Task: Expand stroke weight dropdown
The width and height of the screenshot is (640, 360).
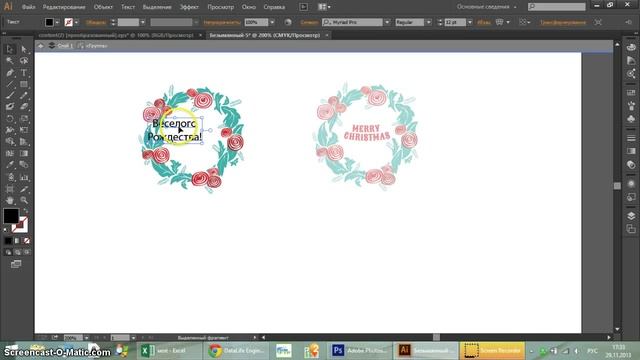Action: (142, 22)
